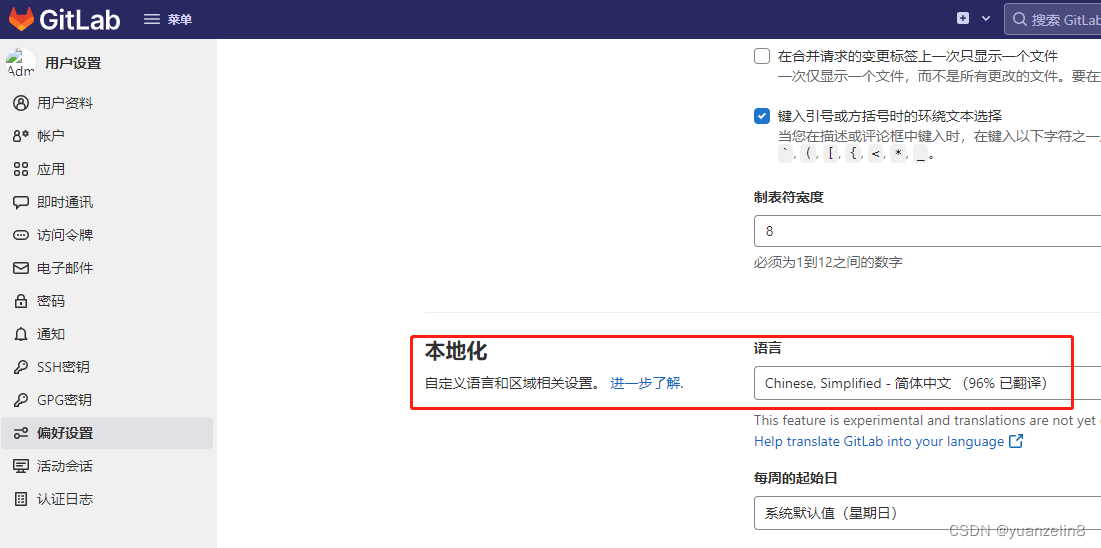The height and width of the screenshot is (548, 1101).
Task: Click the SSH密钥 key icon
Action: (x=21, y=367)
